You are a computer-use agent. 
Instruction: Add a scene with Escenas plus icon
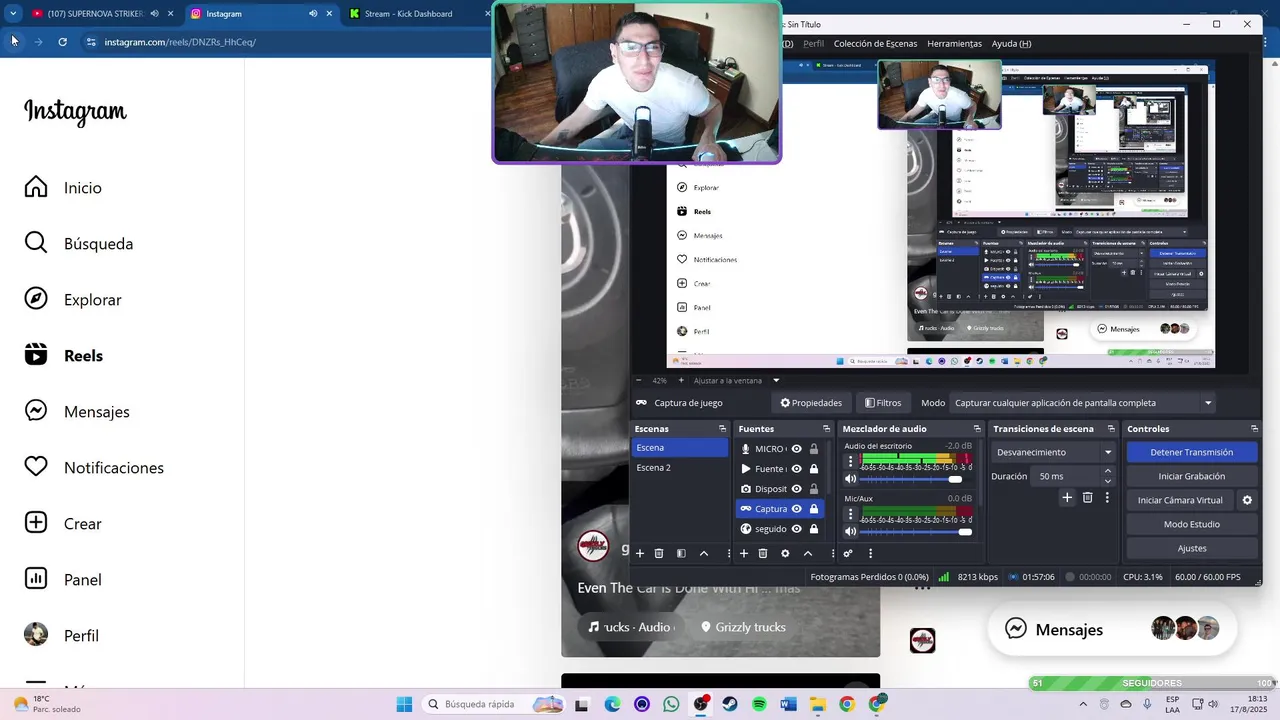(x=640, y=553)
